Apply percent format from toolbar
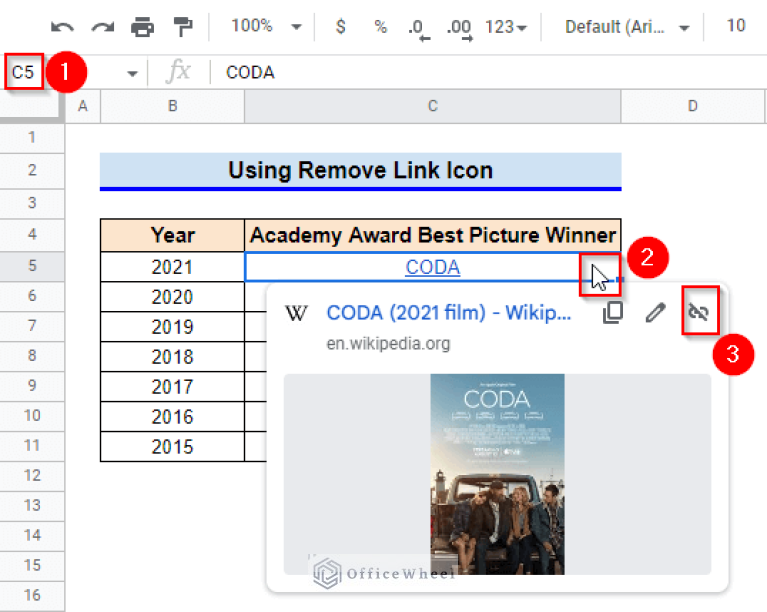Screen dimensions: 767x612 pyautogui.click(x=380, y=27)
